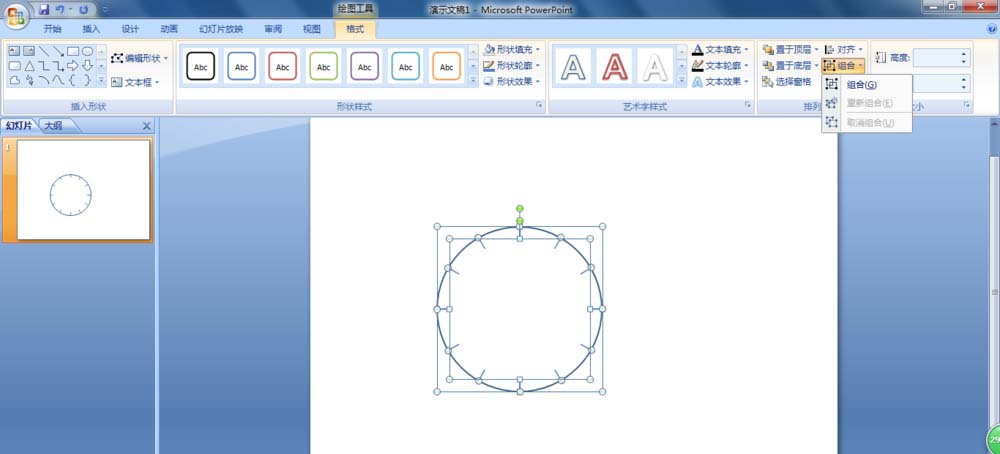Screen dimensions: 1000x454
Task: Toggle the 组合 button in ribbon
Action: click(x=843, y=65)
